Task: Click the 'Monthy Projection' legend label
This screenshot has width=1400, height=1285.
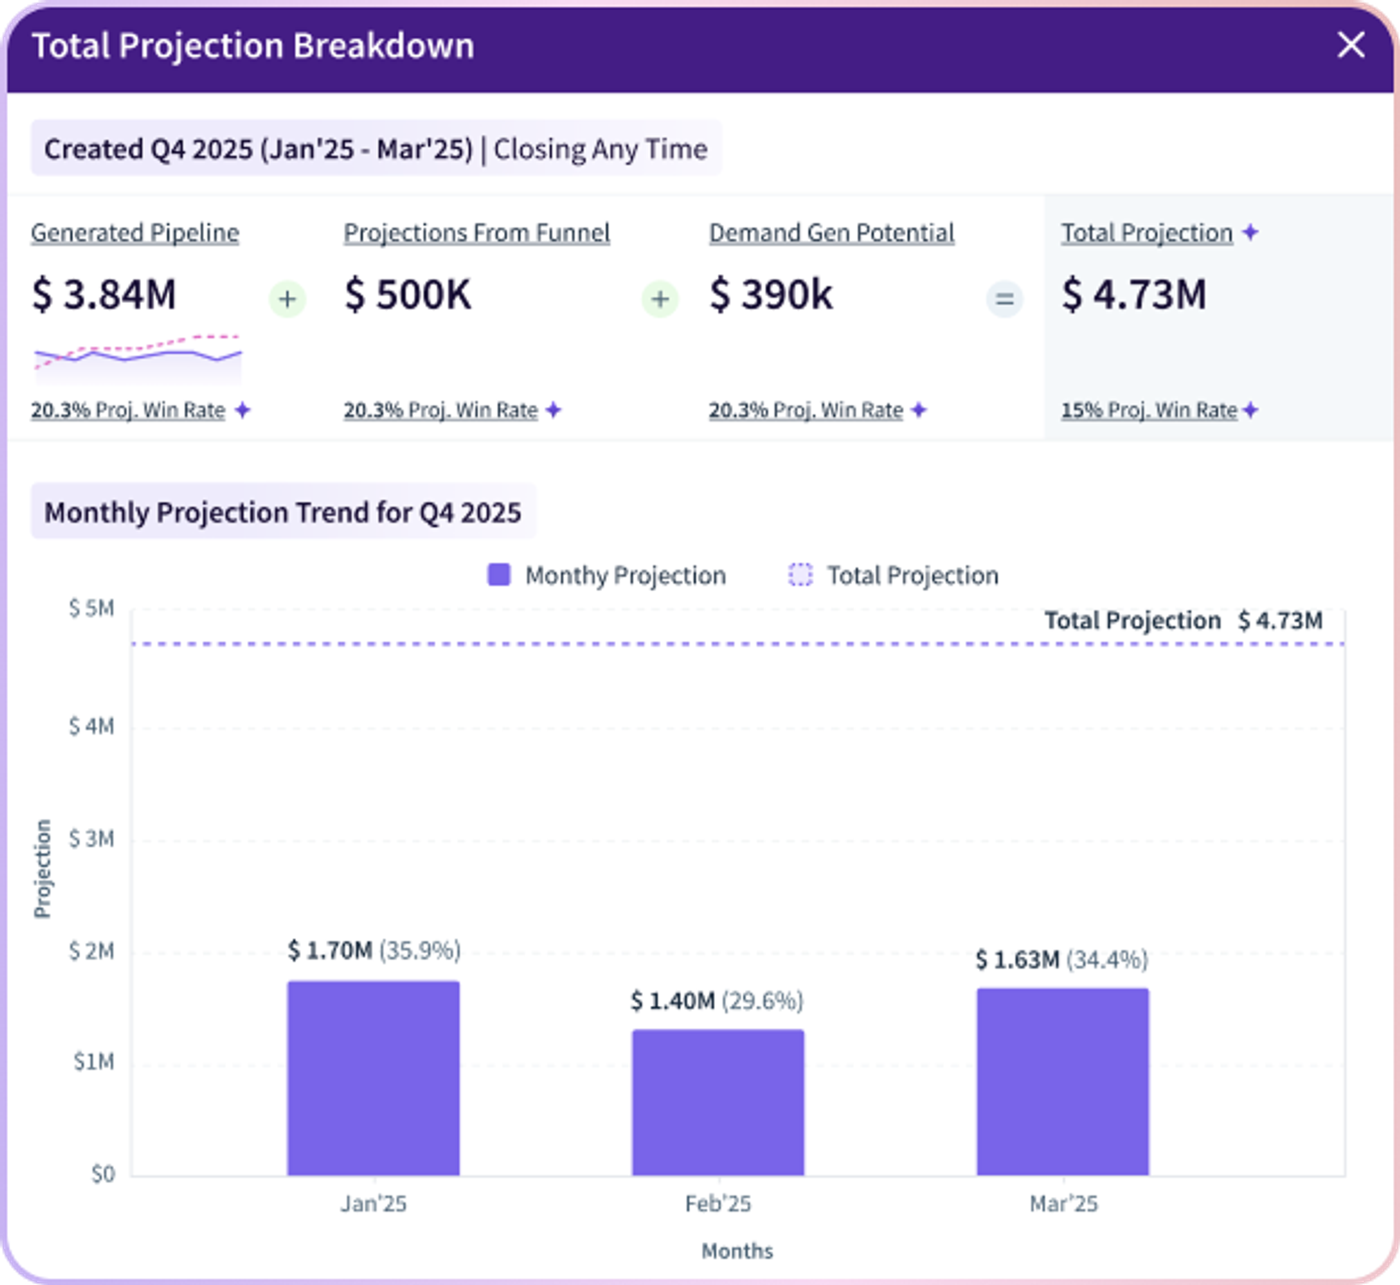Action: (626, 576)
